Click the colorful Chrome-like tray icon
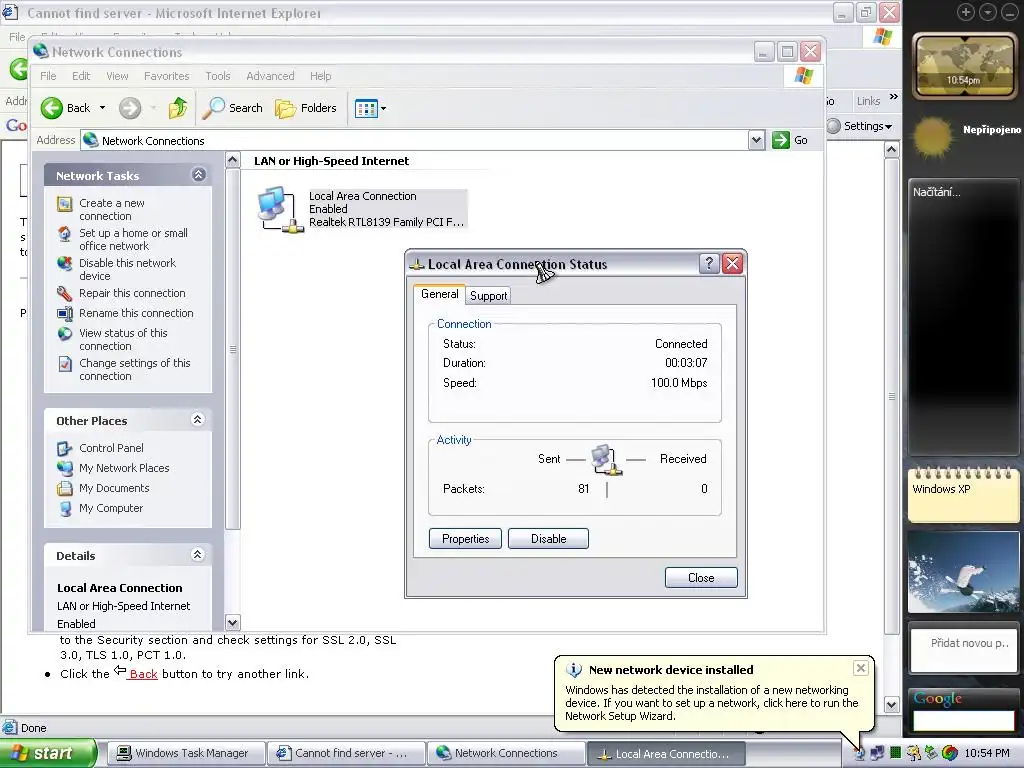This screenshot has height=768, width=1024. (950, 753)
